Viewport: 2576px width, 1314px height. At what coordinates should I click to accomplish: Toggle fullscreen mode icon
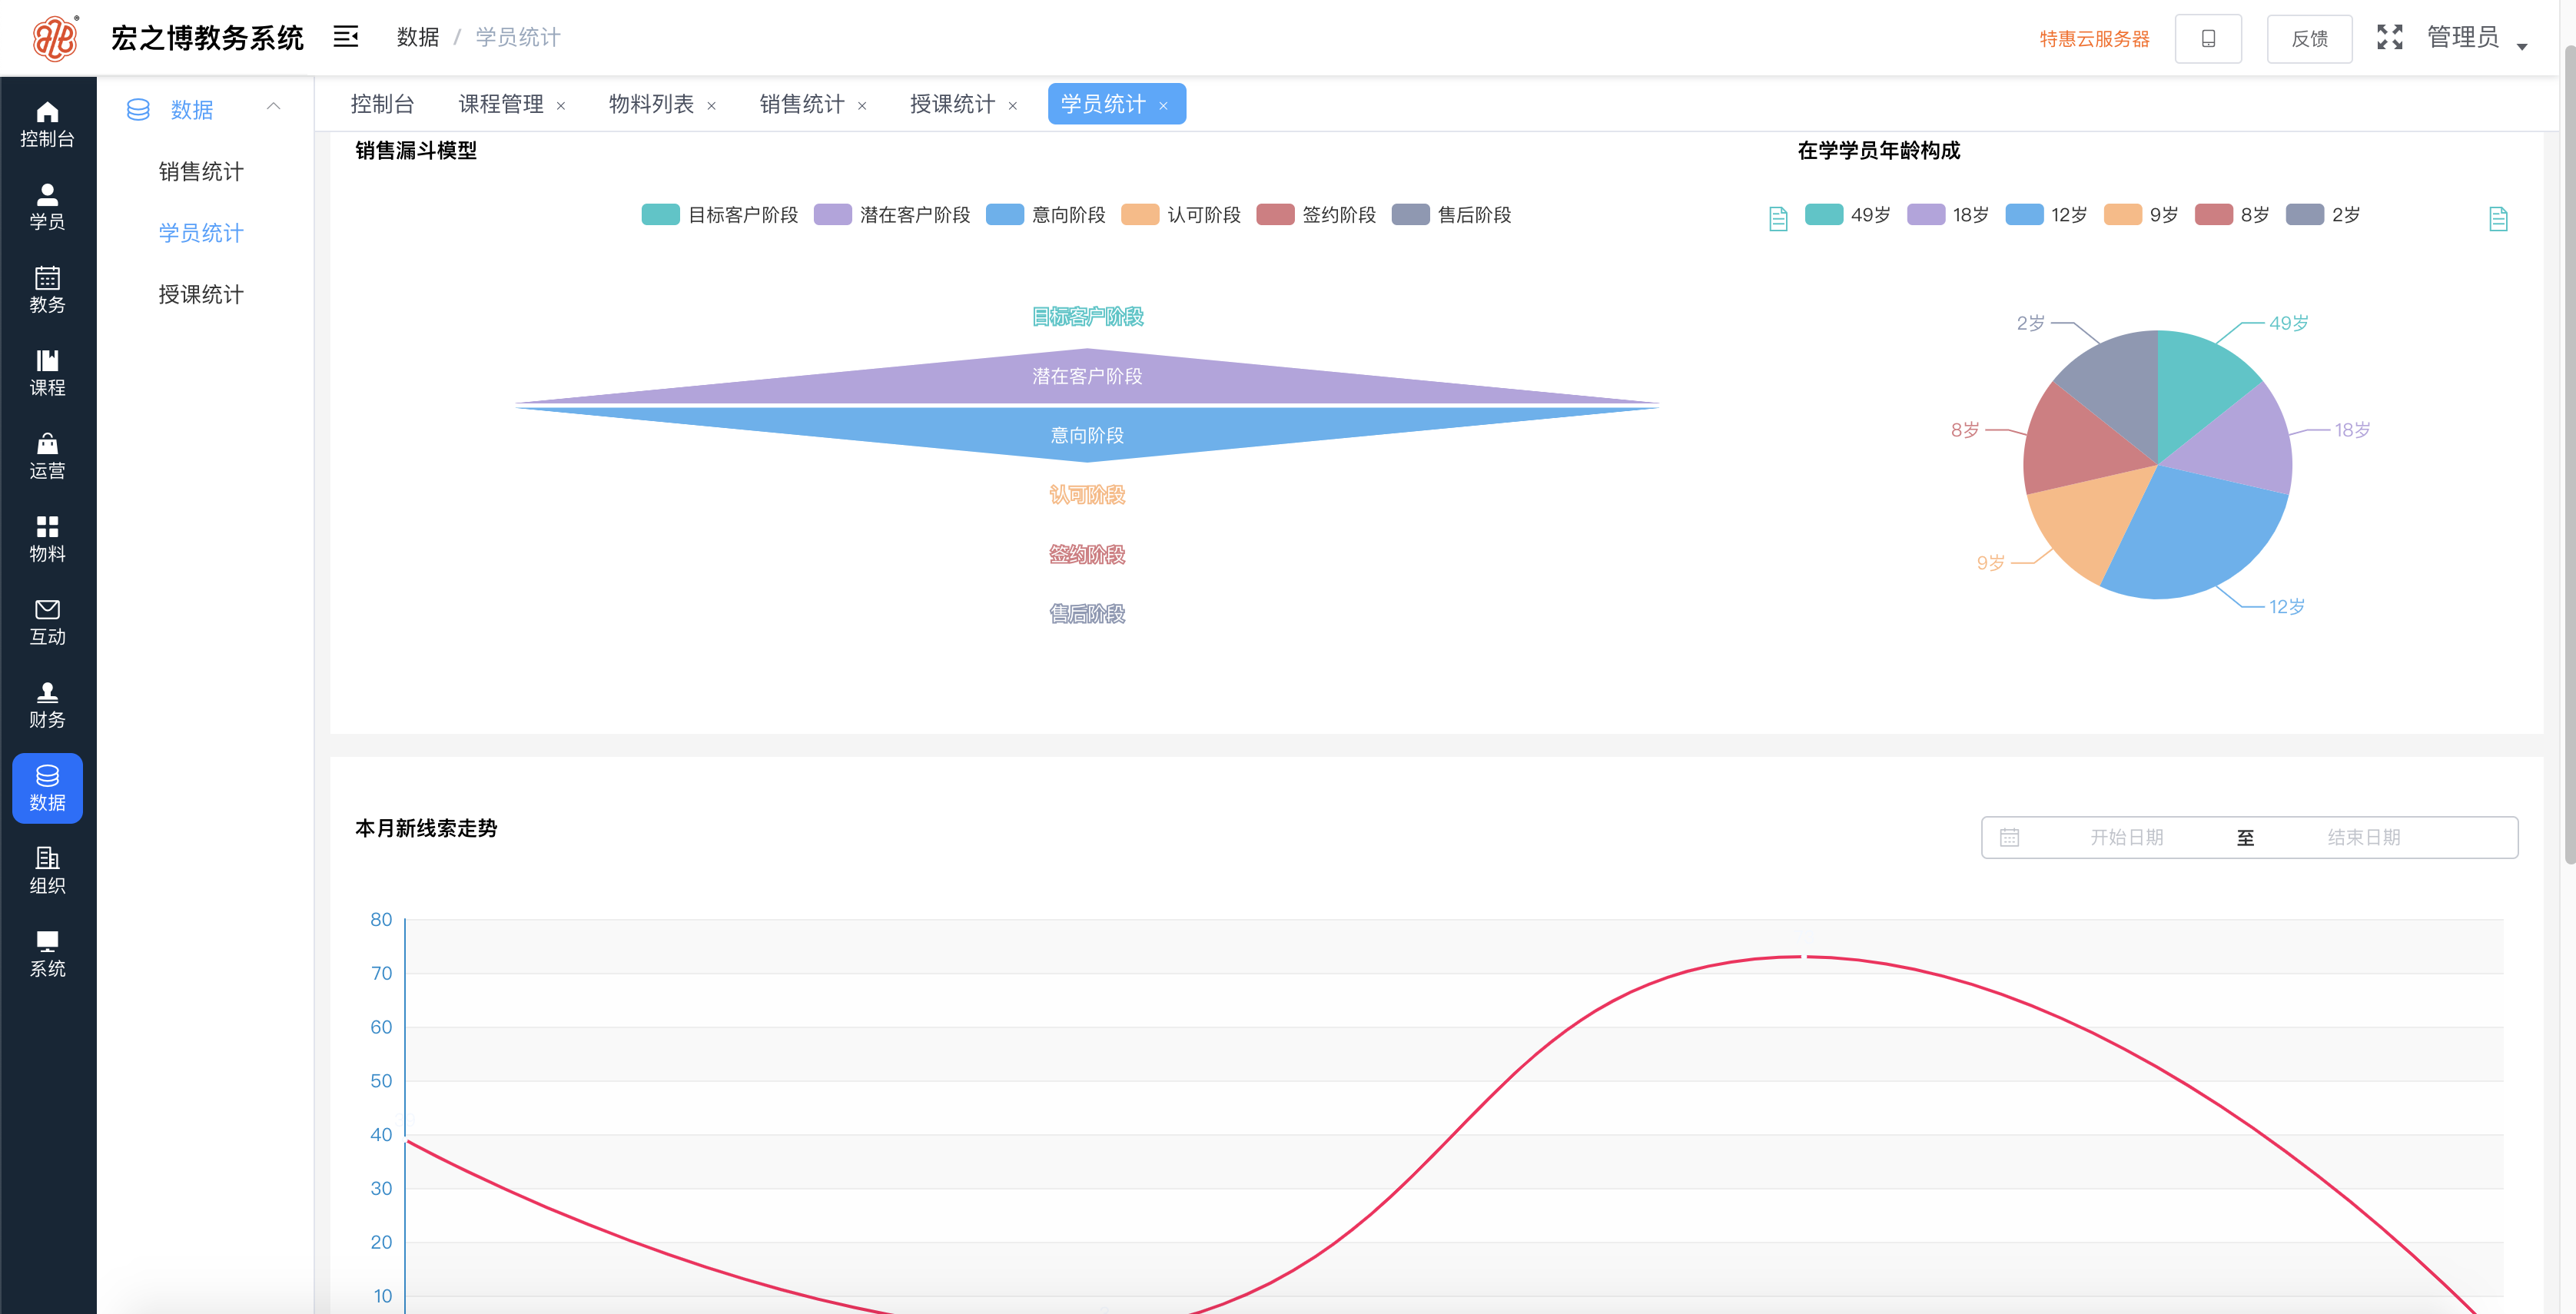(x=2390, y=37)
